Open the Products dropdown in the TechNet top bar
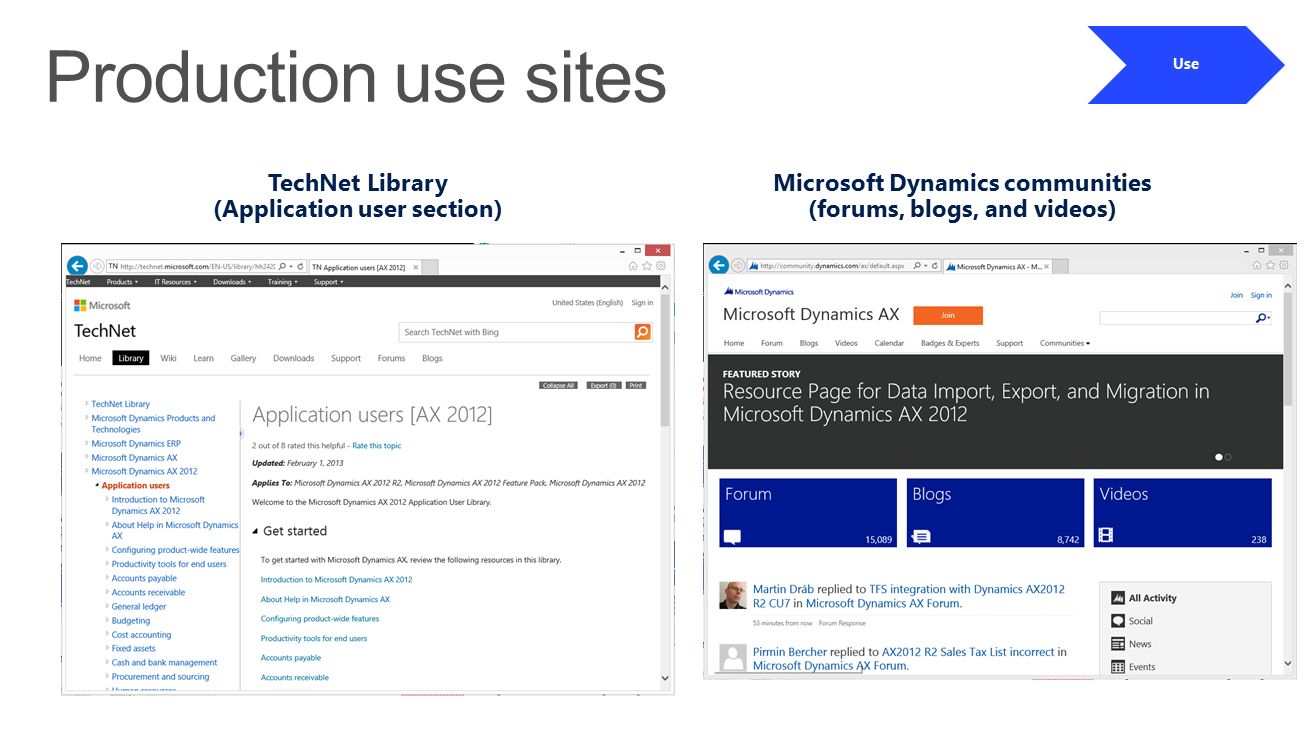 click(x=124, y=282)
